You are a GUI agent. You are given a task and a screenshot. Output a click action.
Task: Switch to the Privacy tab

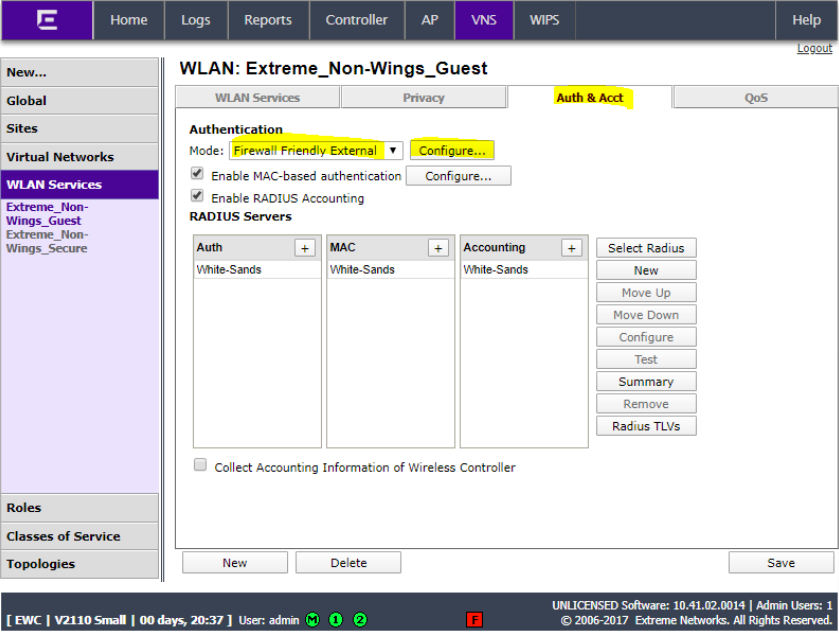pos(423,98)
